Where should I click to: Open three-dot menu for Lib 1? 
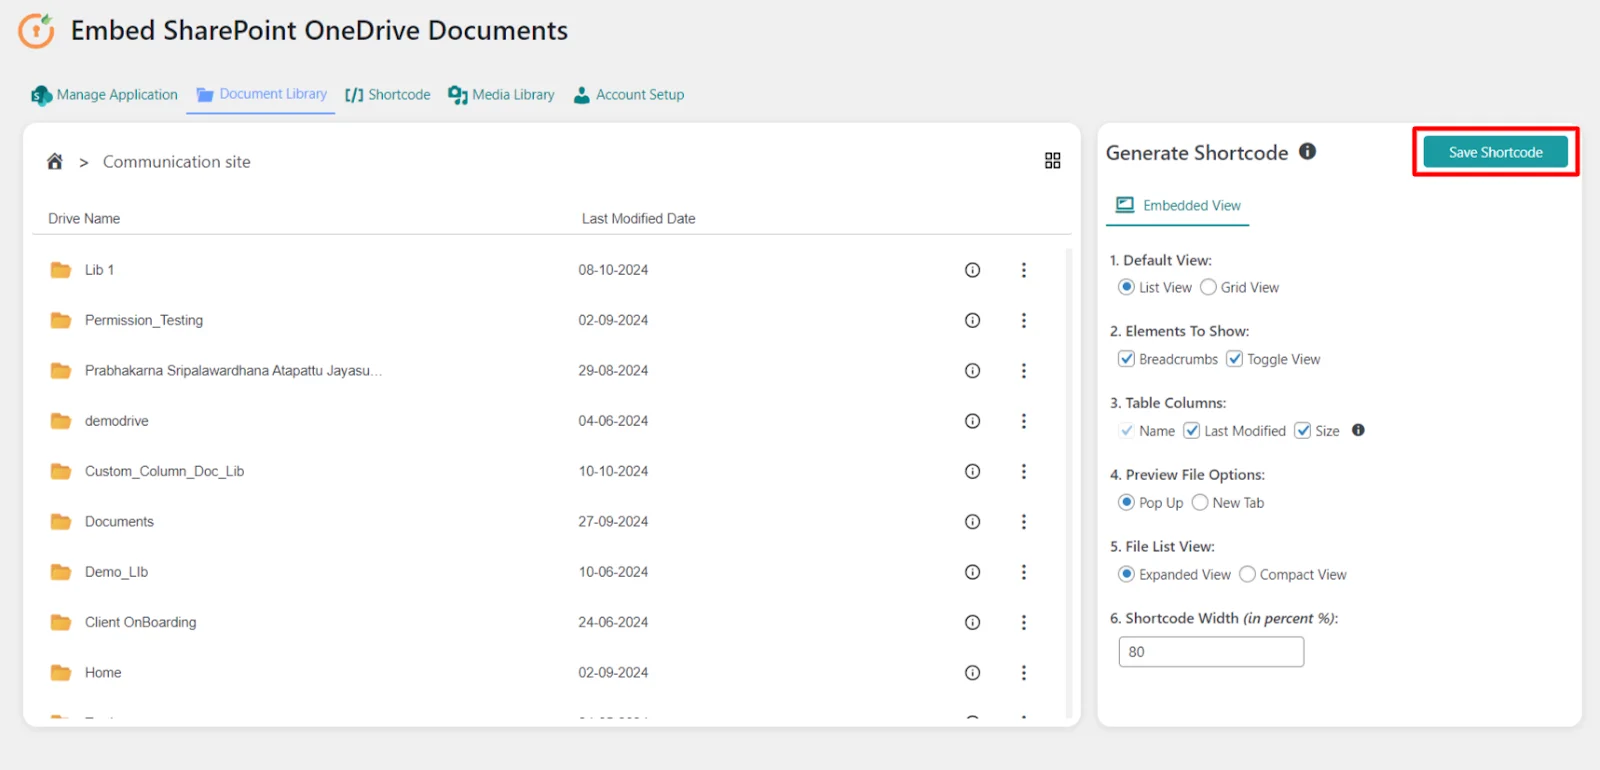point(1023,270)
